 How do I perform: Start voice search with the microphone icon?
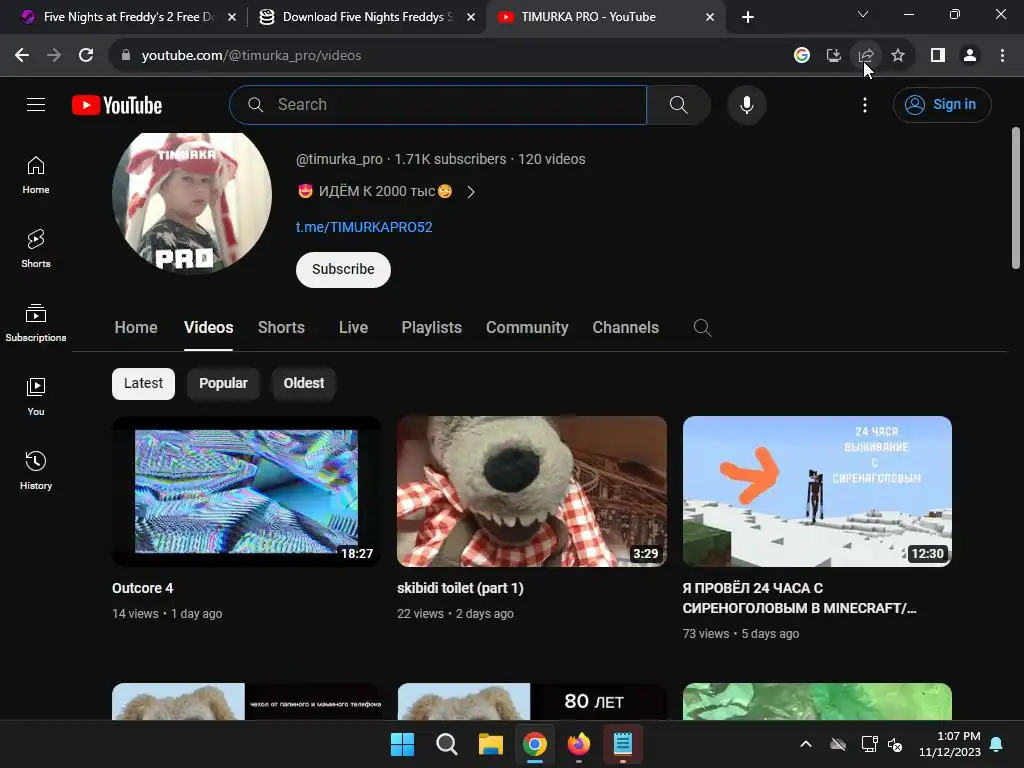(746, 104)
